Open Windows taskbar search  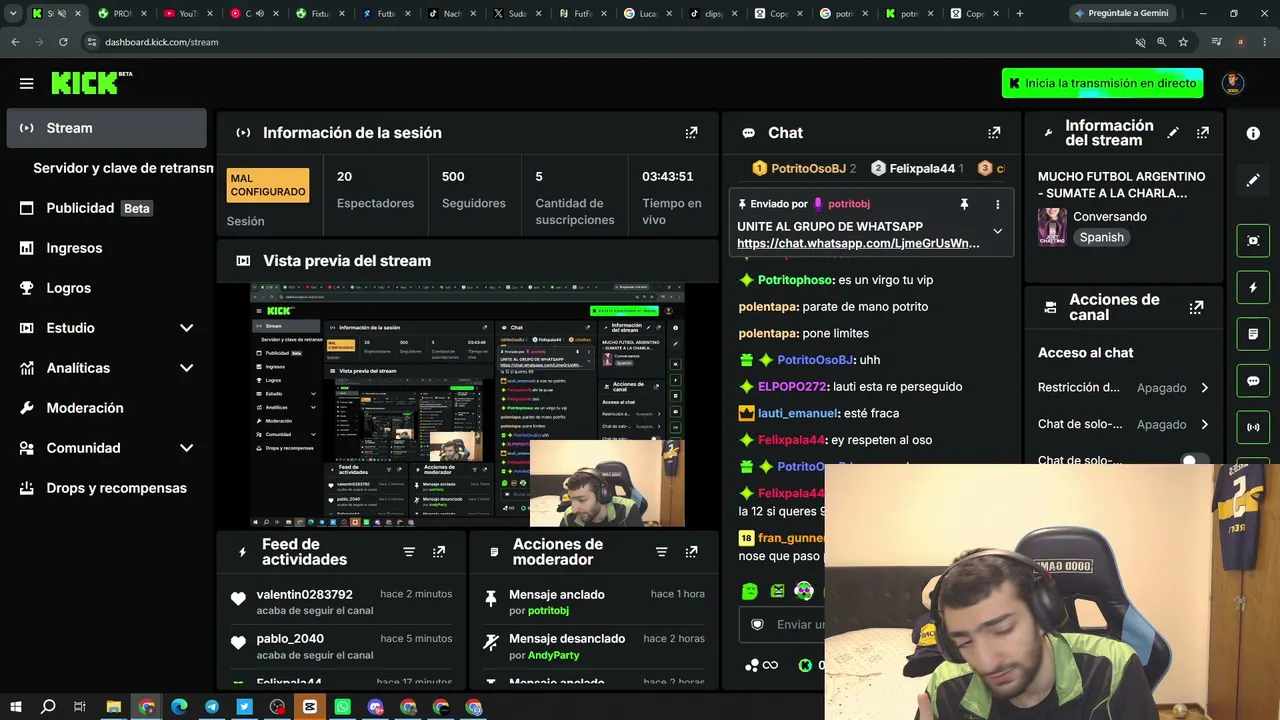pyautogui.click(x=48, y=707)
